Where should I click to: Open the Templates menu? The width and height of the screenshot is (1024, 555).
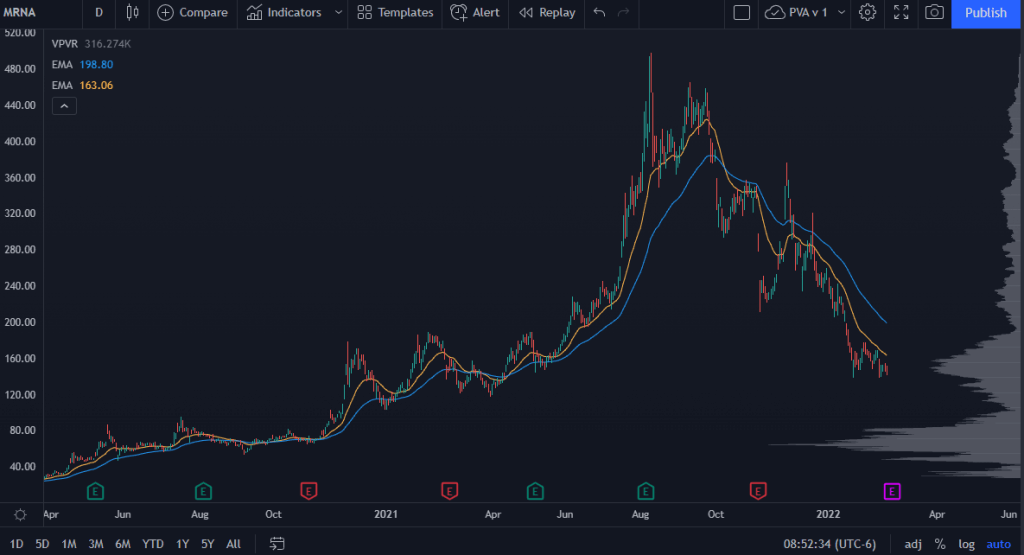coord(395,12)
